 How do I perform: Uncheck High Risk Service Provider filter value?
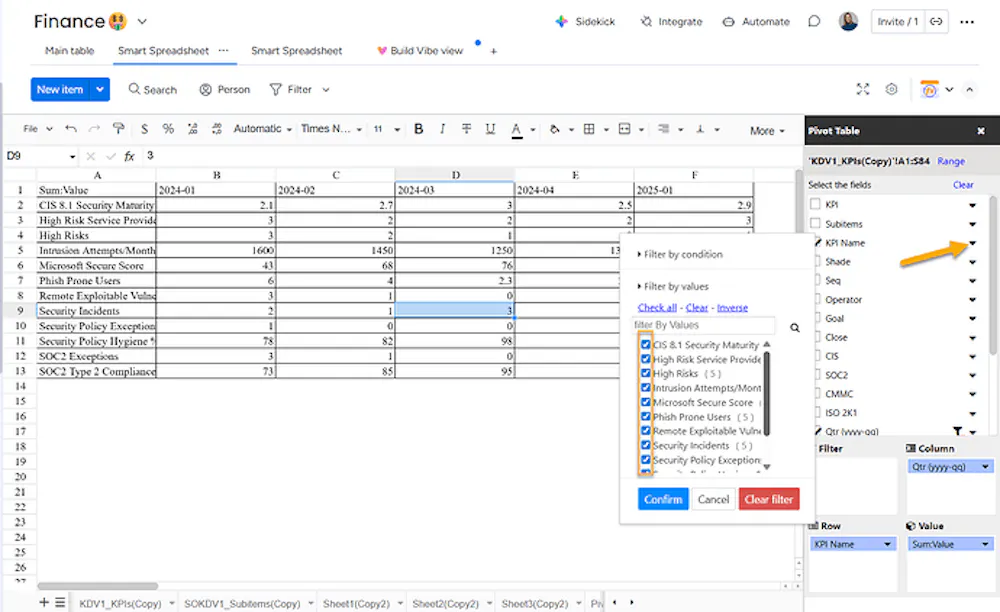pyautogui.click(x=645, y=359)
